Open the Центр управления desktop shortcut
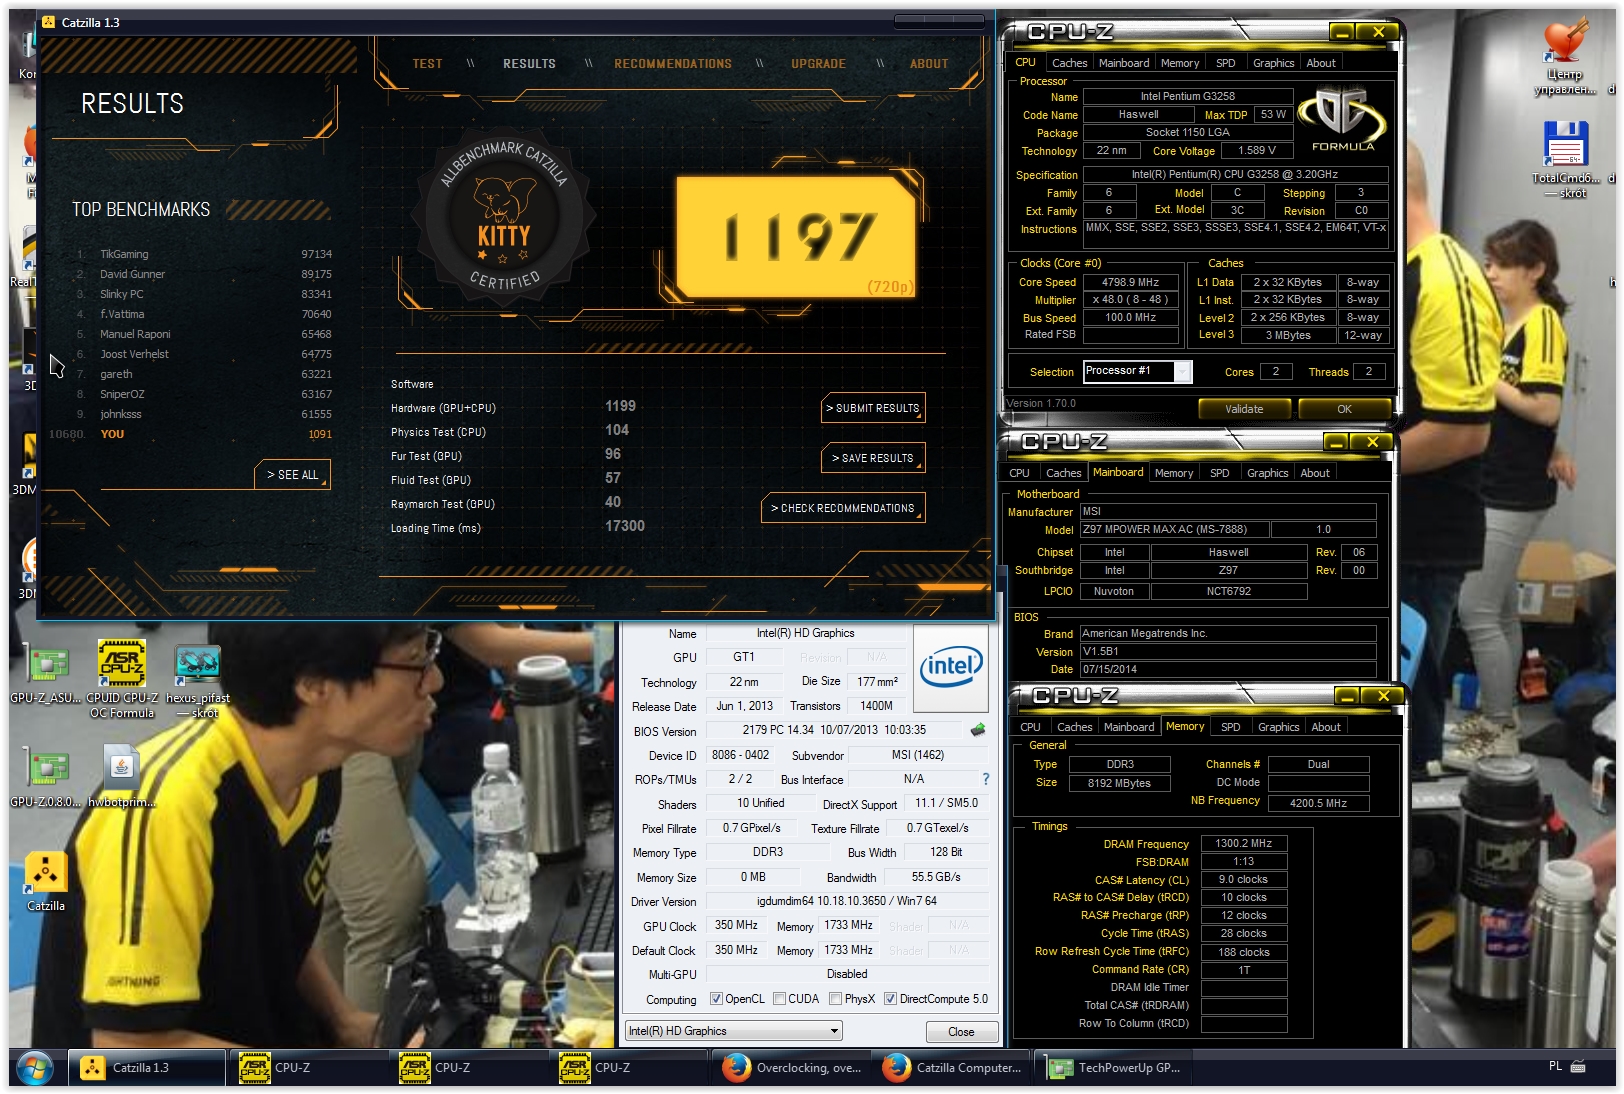This screenshot has width=1624, height=1094. pos(1565,58)
